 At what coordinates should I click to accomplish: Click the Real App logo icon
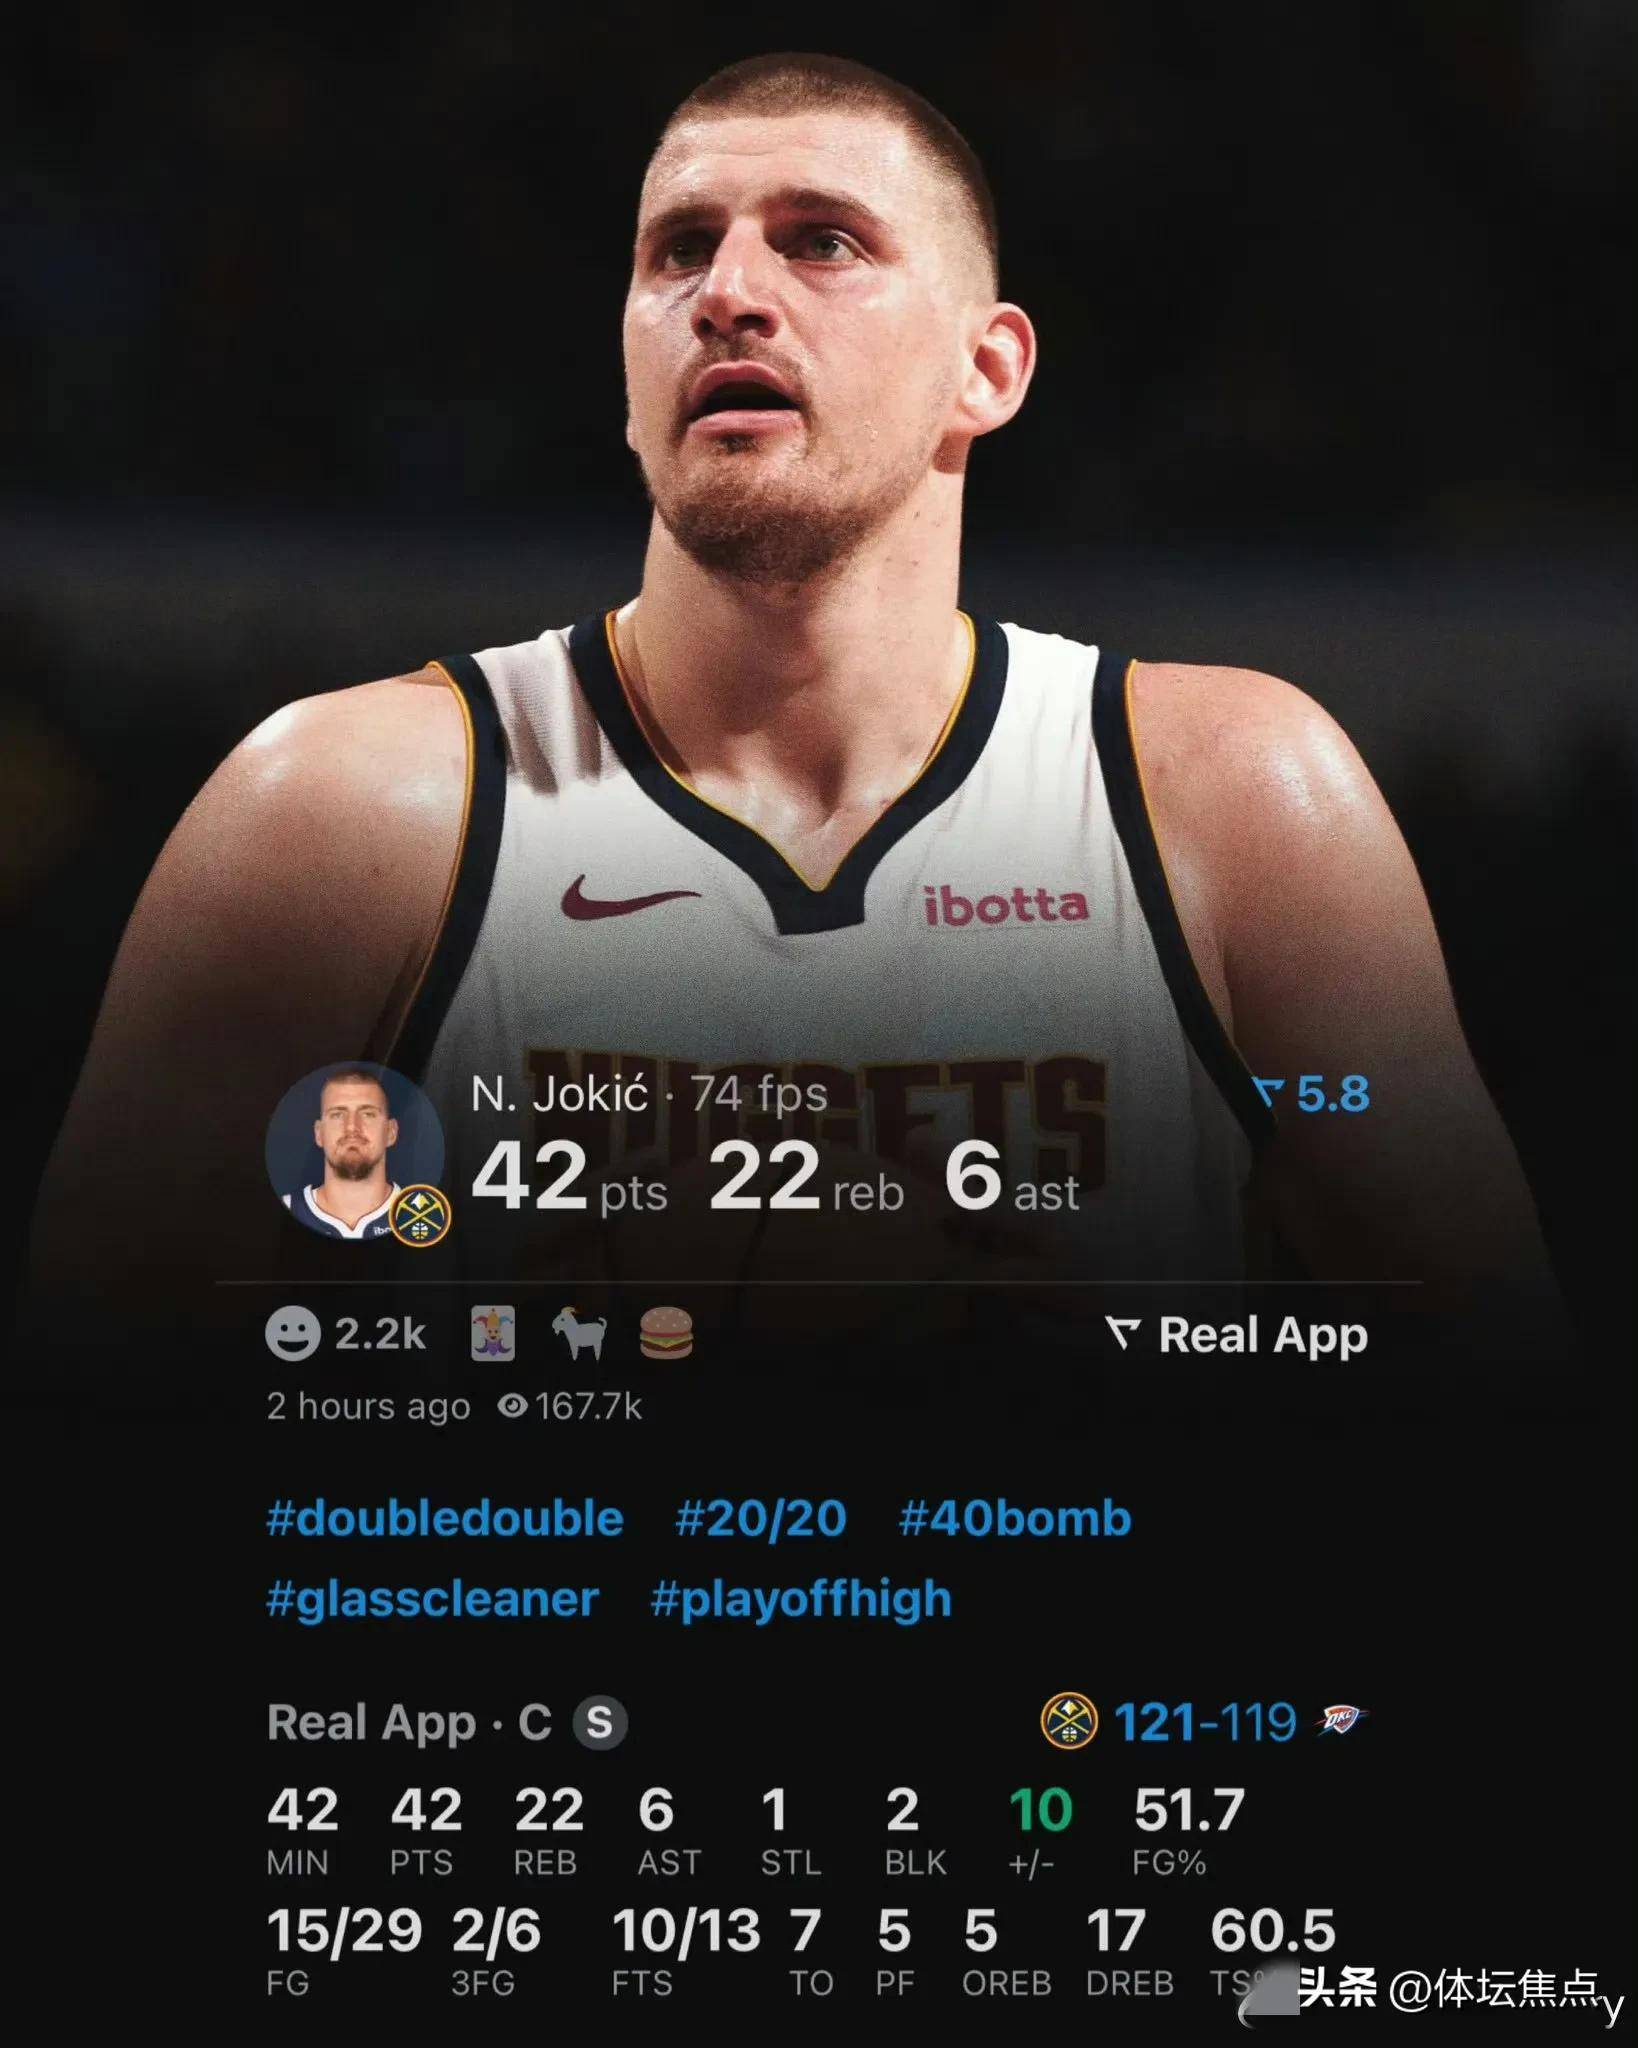(x=1124, y=1334)
